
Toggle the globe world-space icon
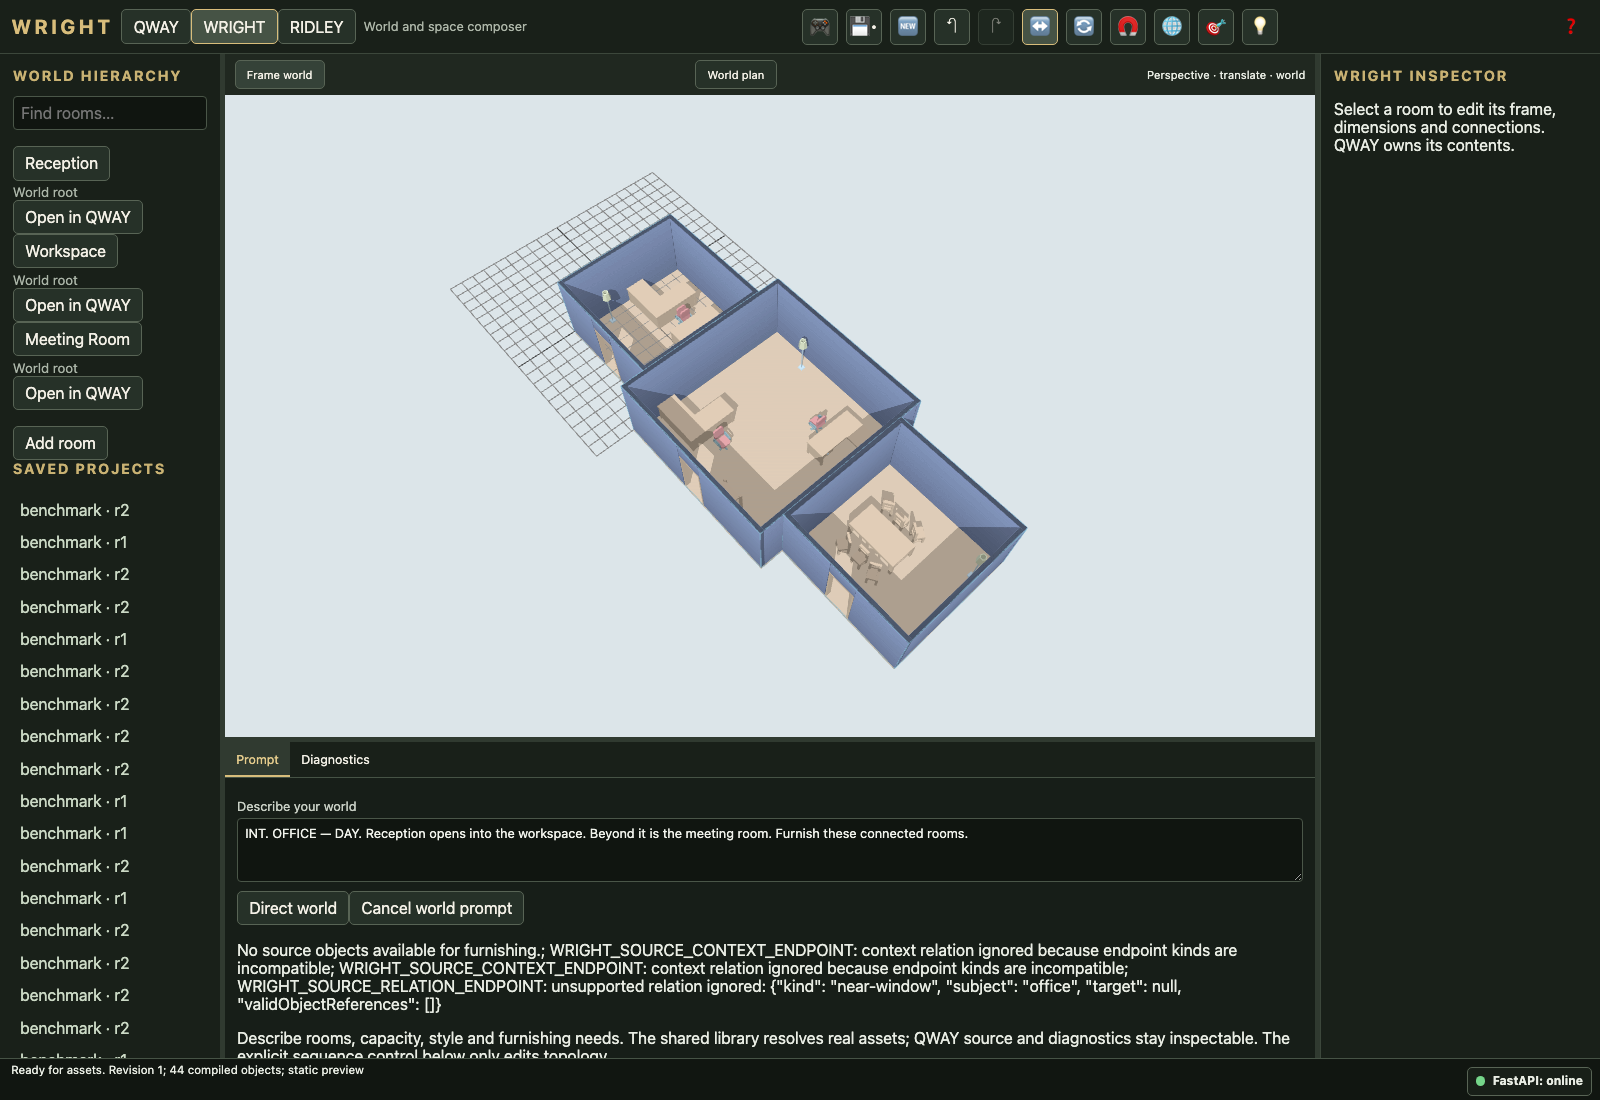(1172, 27)
